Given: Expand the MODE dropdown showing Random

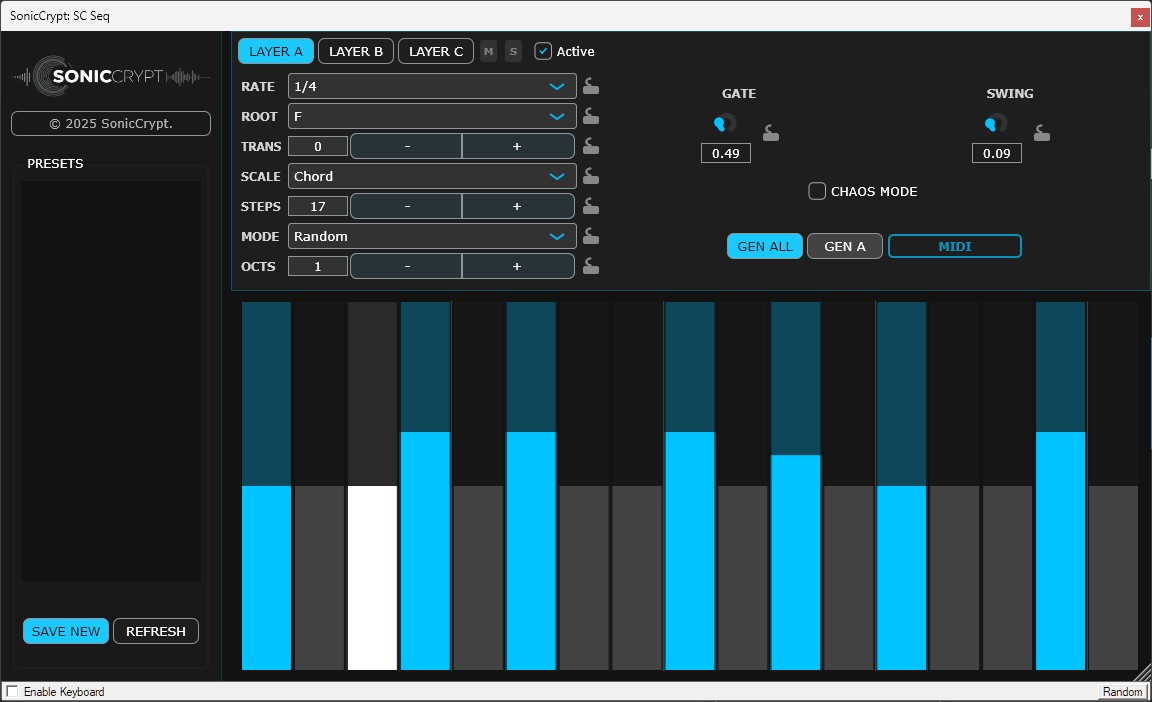Looking at the screenshot, I should tap(431, 236).
